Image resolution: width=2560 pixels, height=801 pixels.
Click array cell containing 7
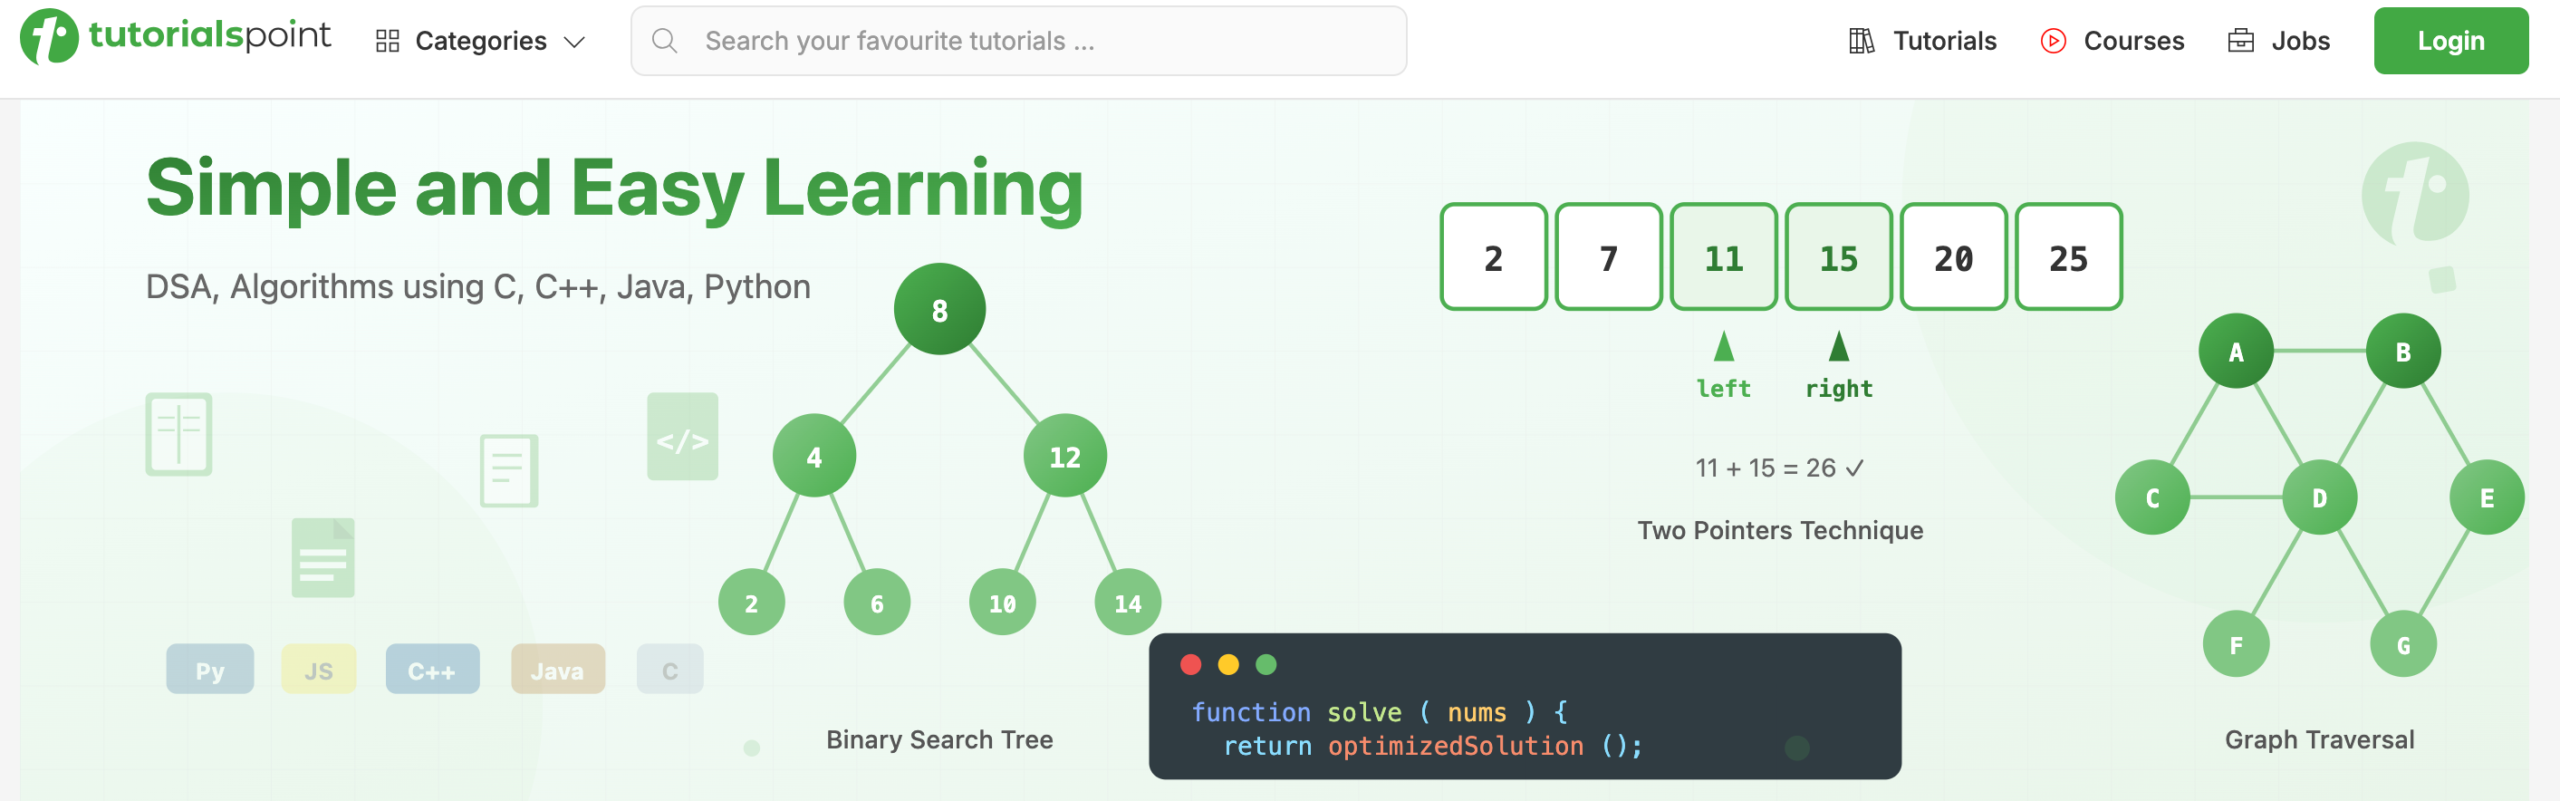point(1609,257)
